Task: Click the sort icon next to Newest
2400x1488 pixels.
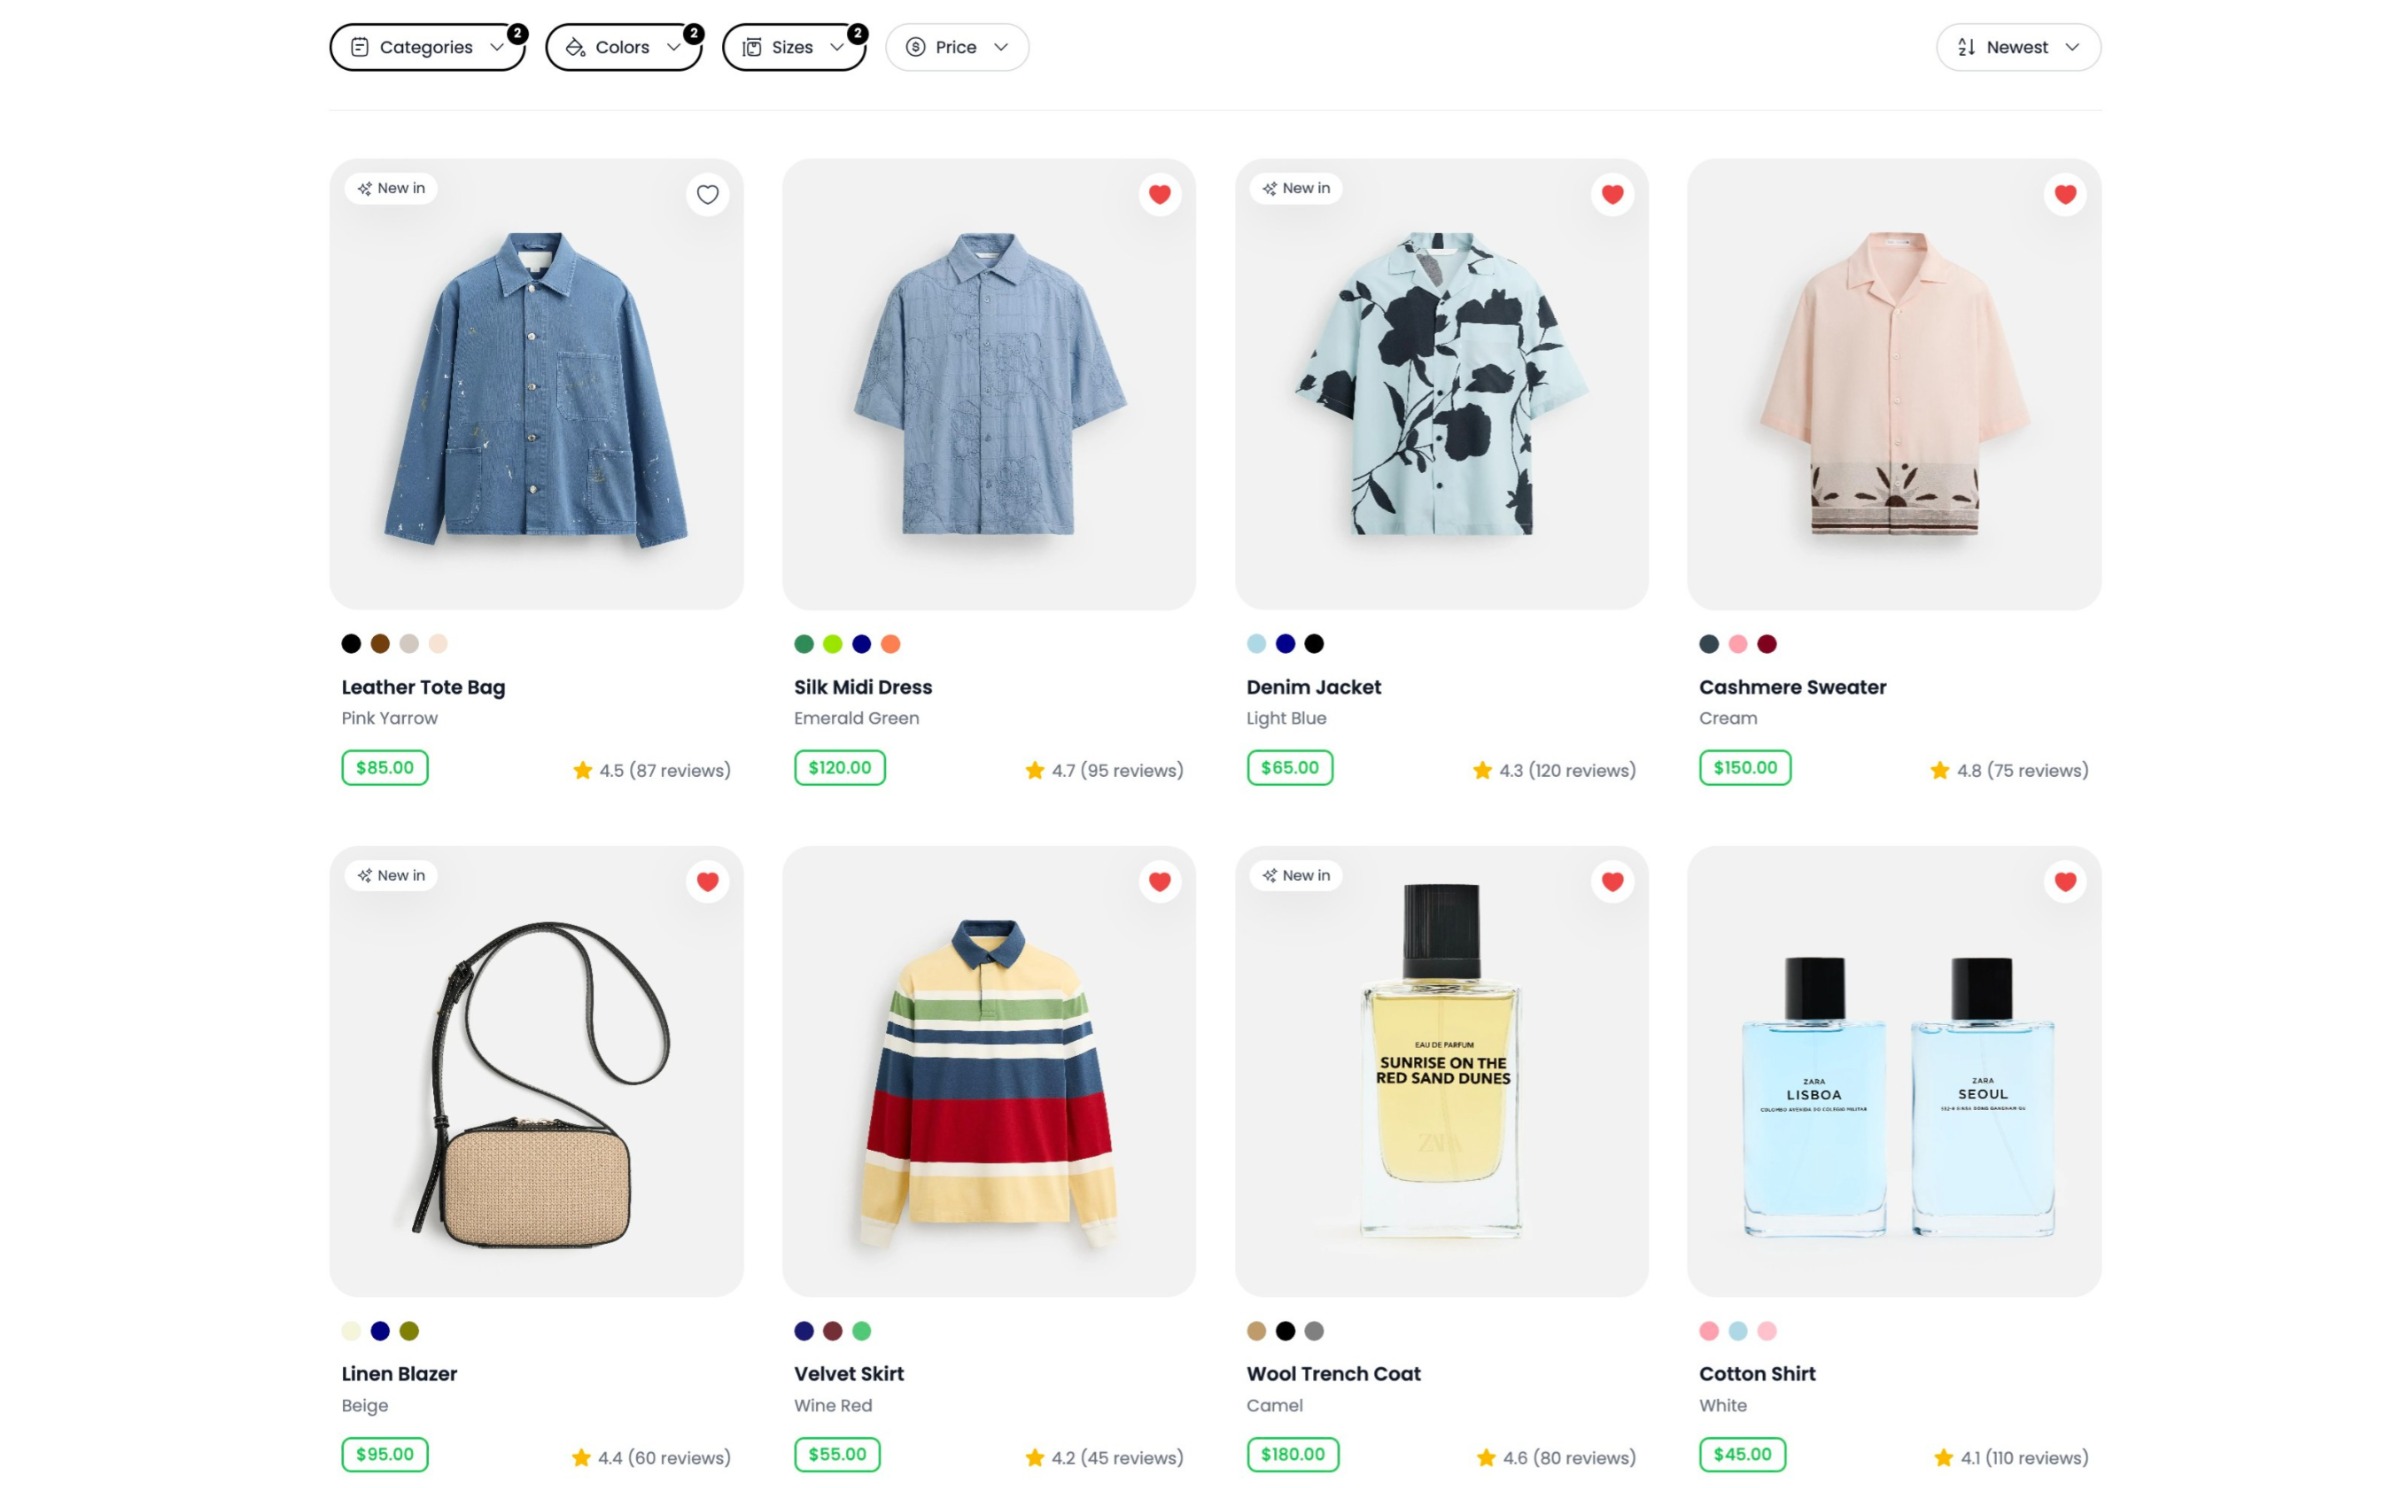Action: pos(1966,46)
